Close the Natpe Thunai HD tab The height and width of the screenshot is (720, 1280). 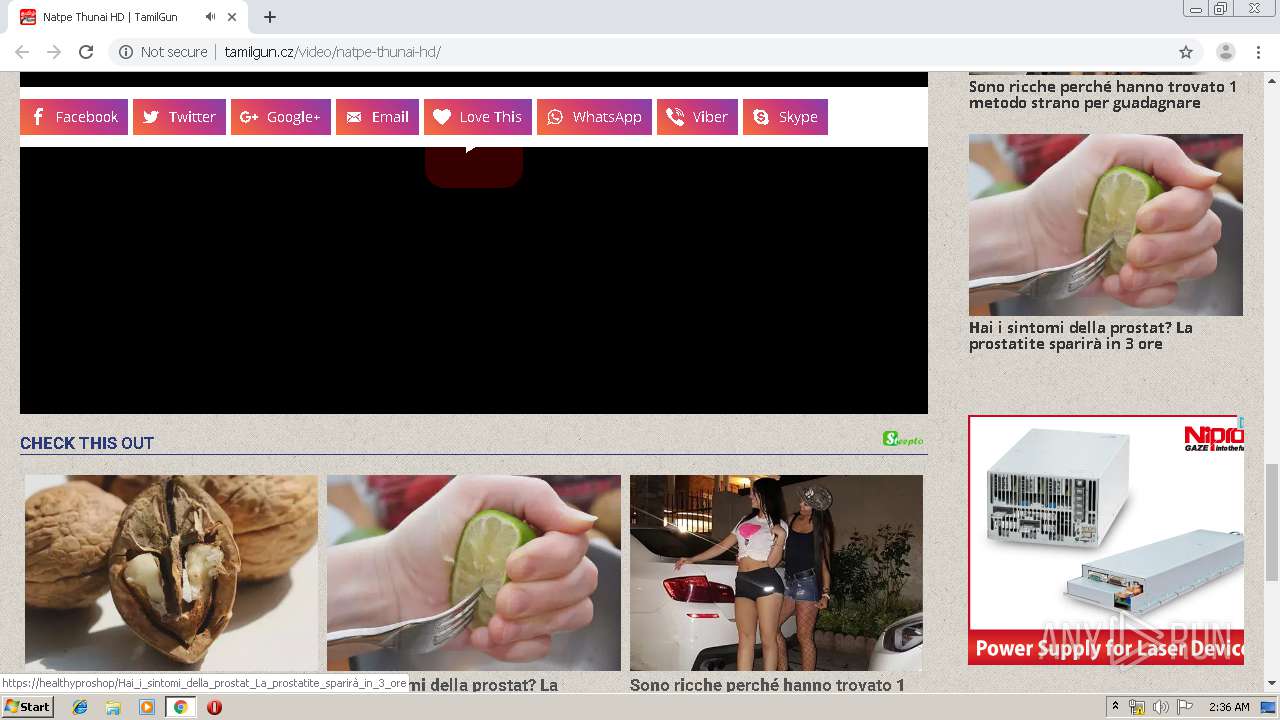(232, 17)
